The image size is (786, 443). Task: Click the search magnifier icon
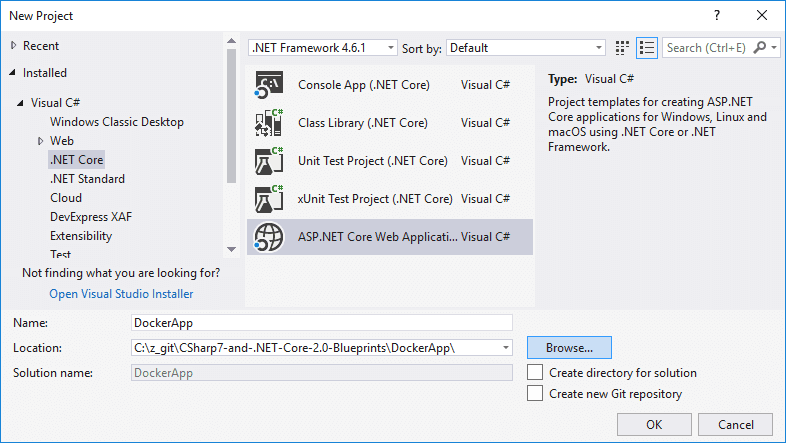click(x=760, y=48)
